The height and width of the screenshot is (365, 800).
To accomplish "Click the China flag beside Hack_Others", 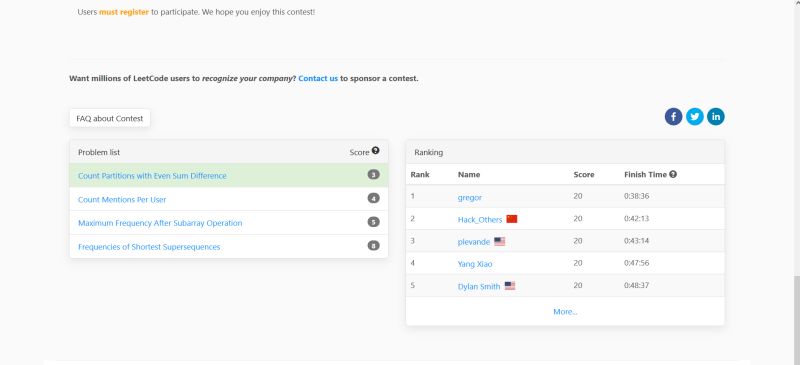I will (512, 219).
